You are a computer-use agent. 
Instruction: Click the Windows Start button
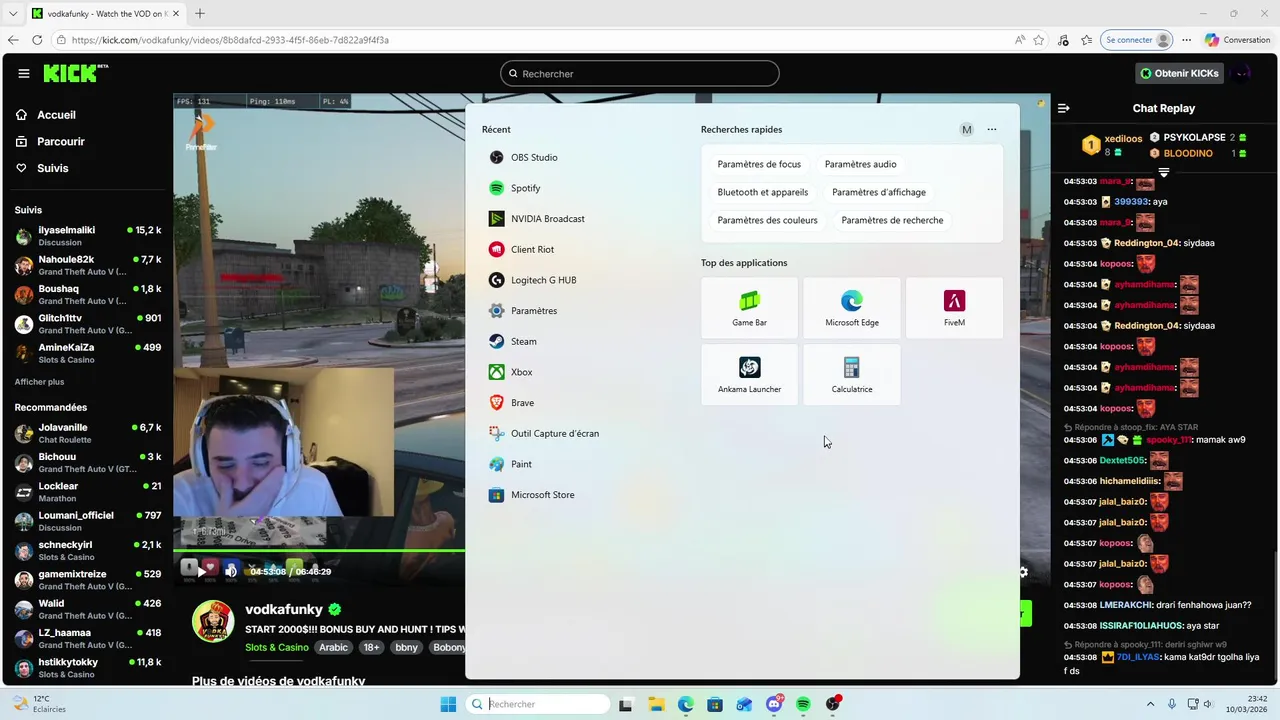click(448, 704)
